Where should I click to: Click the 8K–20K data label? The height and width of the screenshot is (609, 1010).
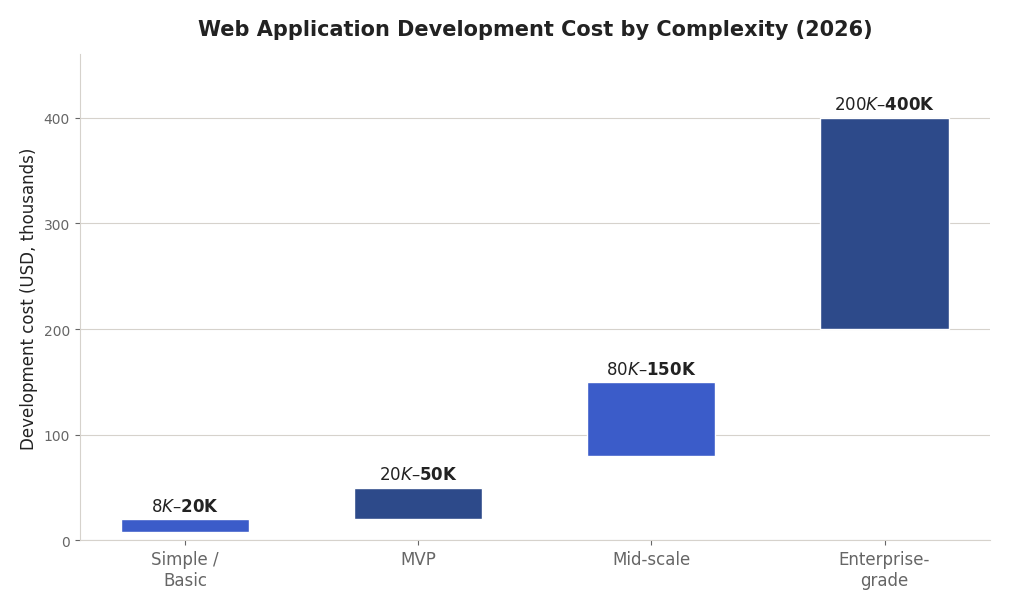(185, 507)
